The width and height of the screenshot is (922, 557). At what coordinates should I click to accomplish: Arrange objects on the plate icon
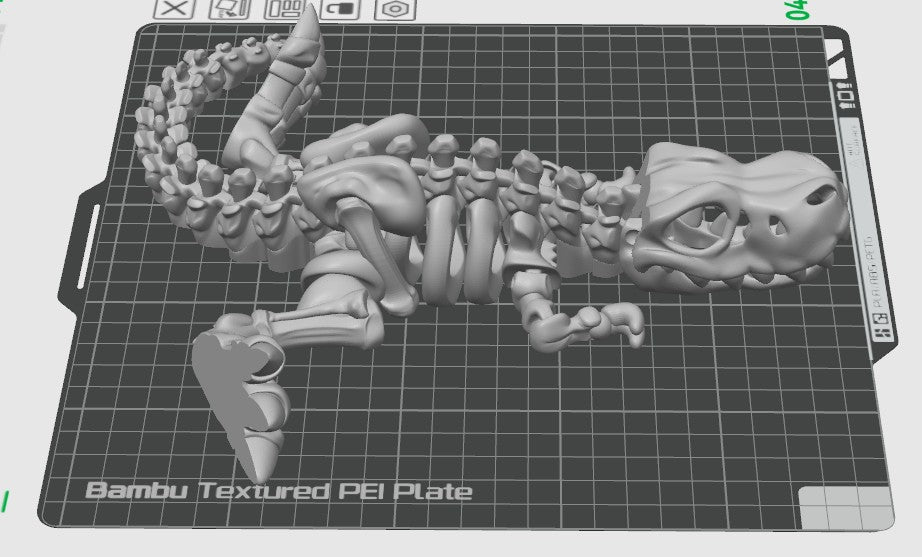[283, 9]
